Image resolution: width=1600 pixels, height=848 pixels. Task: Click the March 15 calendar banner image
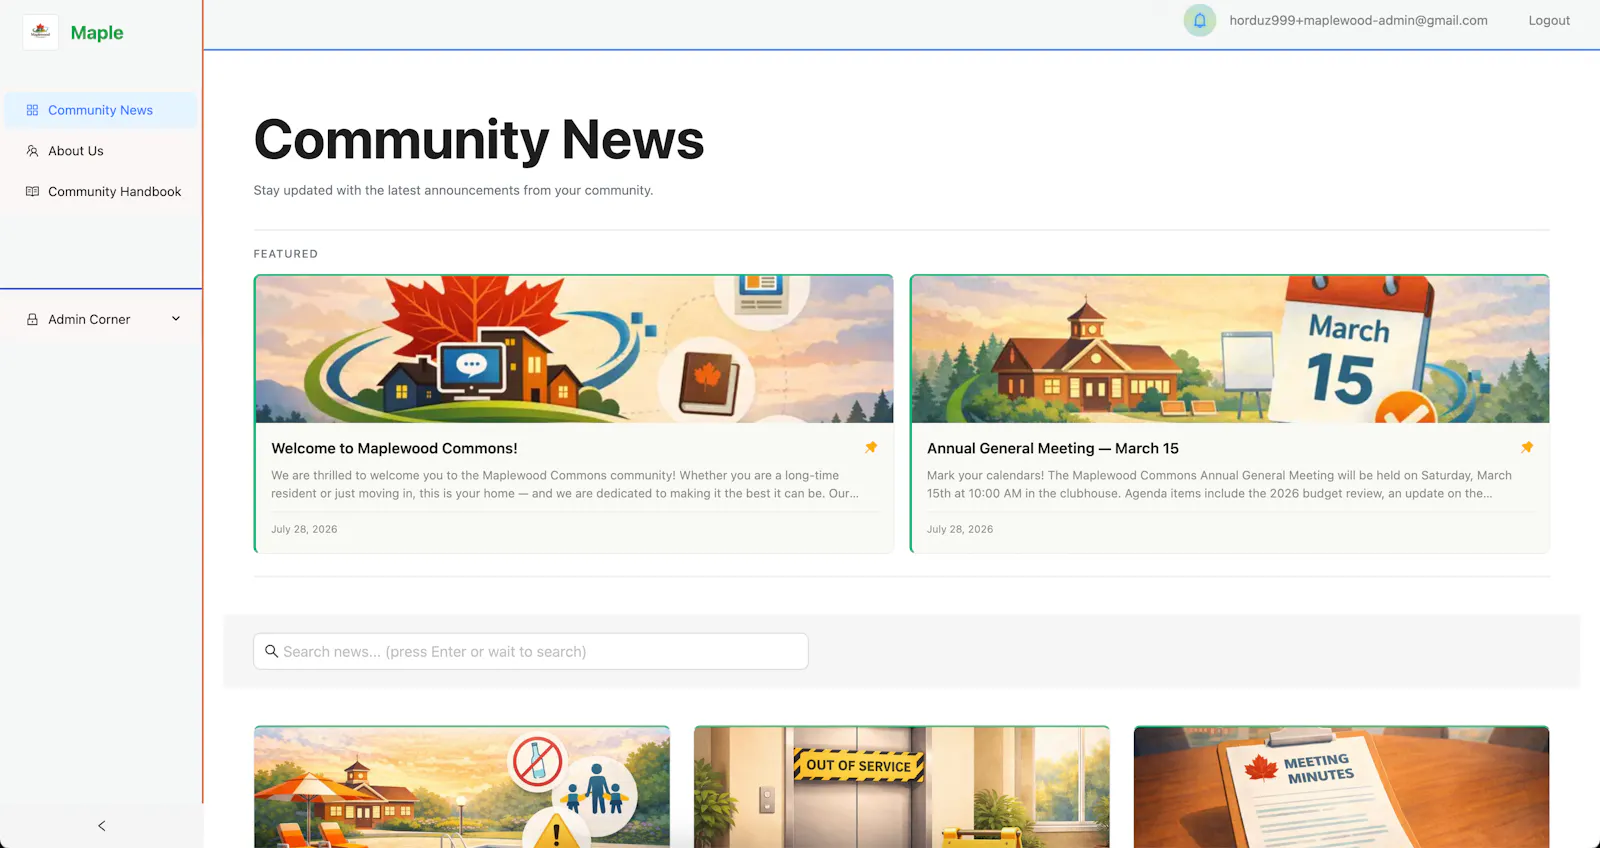pos(1230,349)
